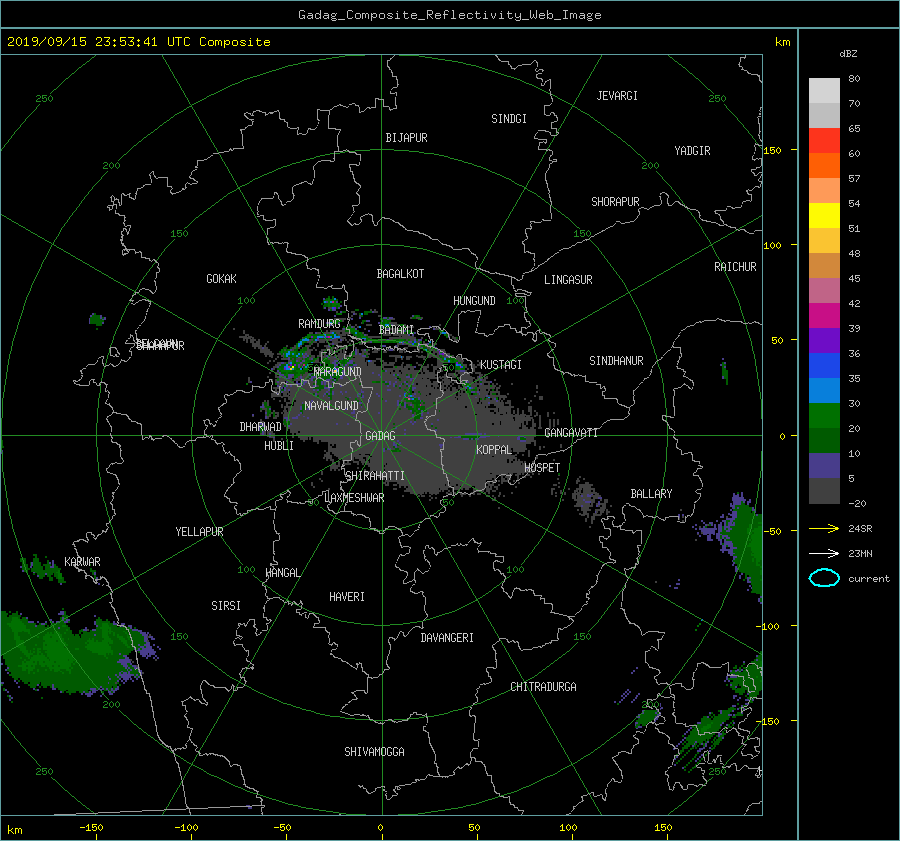Screen dimensions: 900x841
Task: Click the GOKAK city label
Action: click(x=221, y=279)
